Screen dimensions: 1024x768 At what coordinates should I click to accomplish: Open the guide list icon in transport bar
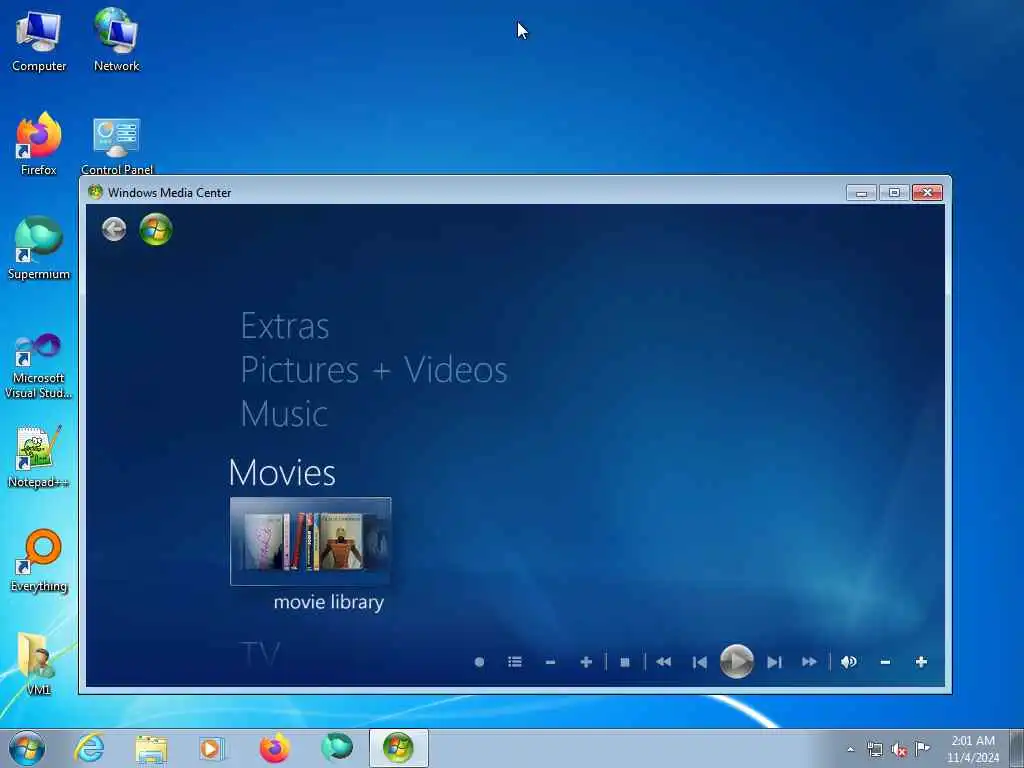coord(515,662)
